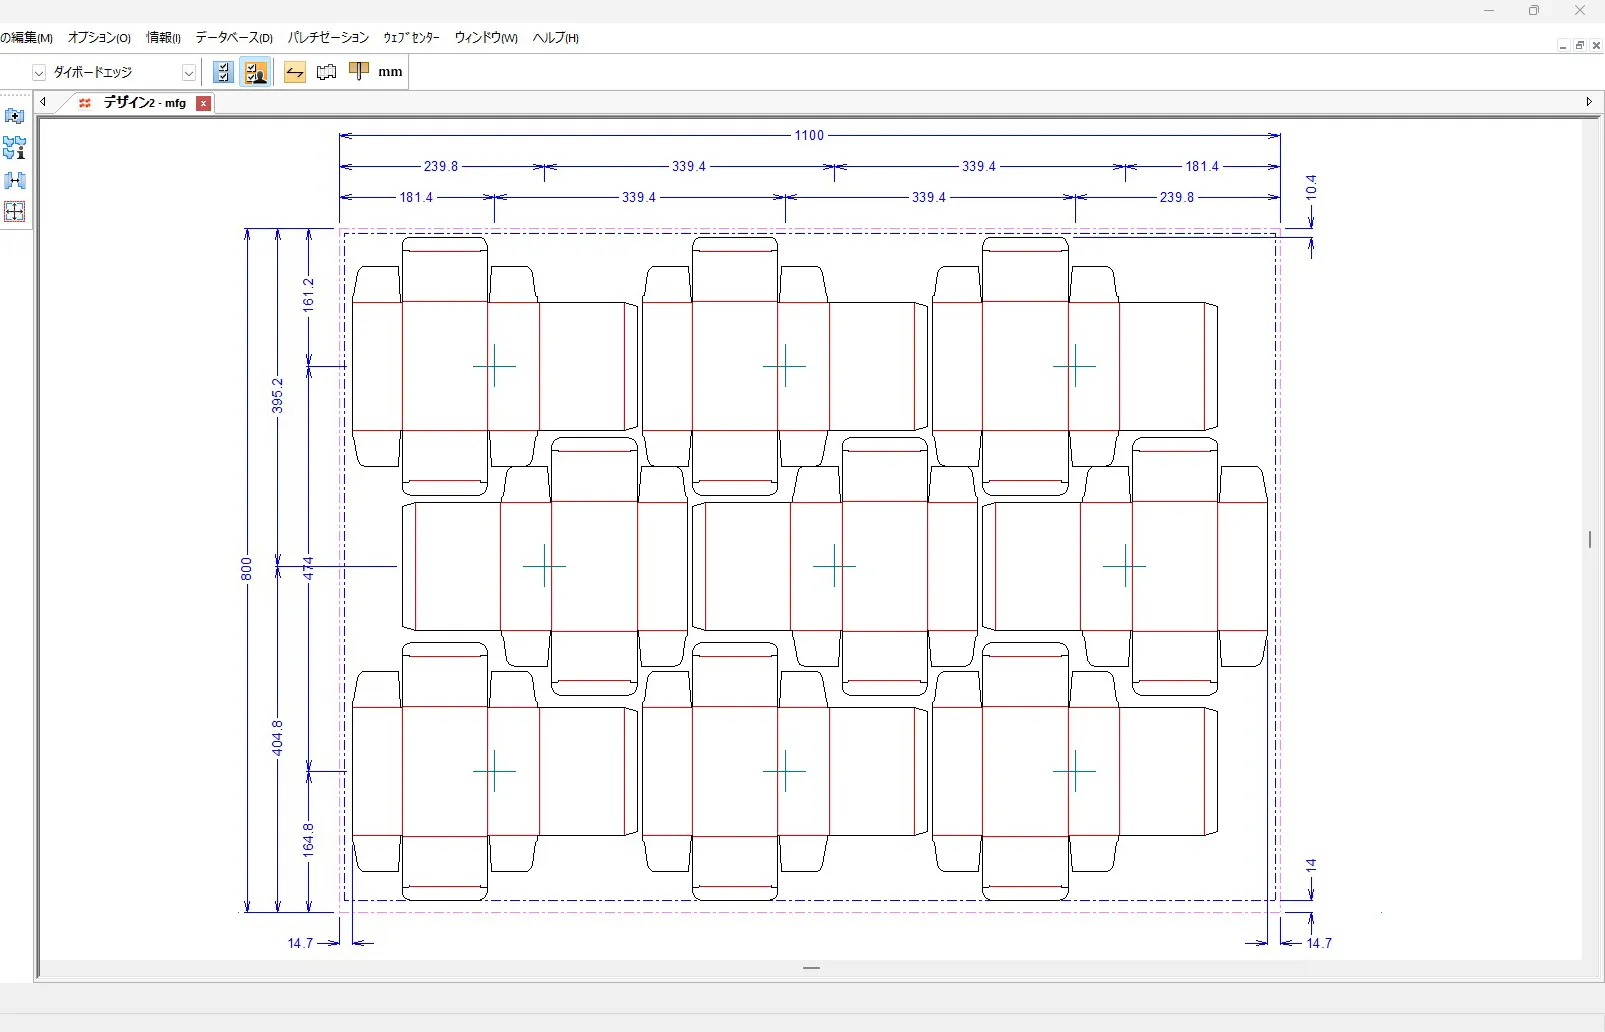
Task: Toggle the orange checklist with person button
Action: coord(256,72)
